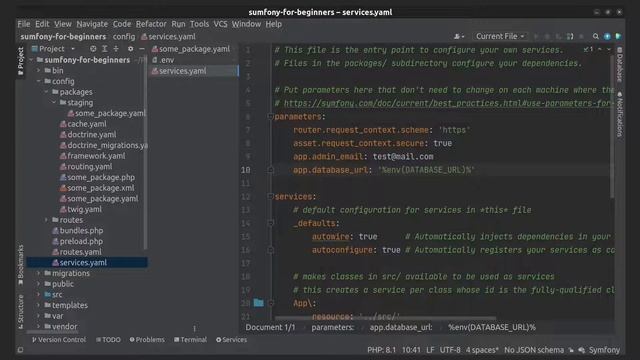The image size is (640, 360).
Task: Open Project panel gear options
Action: click(130, 49)
